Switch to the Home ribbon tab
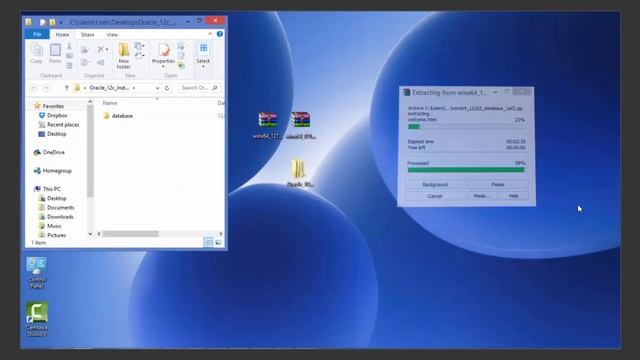This screenshot has width=640, height=360. (x=62, y=35)
